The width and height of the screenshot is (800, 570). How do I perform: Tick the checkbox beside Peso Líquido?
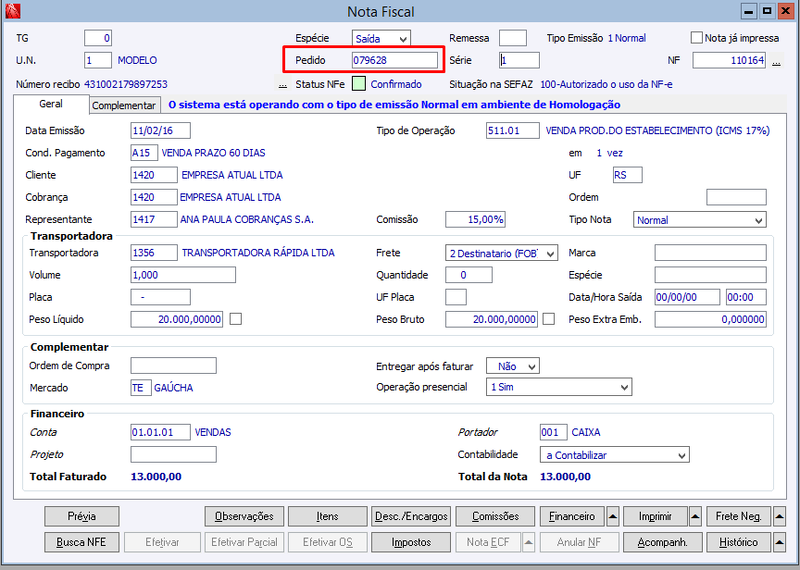click(x=236, y=319)
